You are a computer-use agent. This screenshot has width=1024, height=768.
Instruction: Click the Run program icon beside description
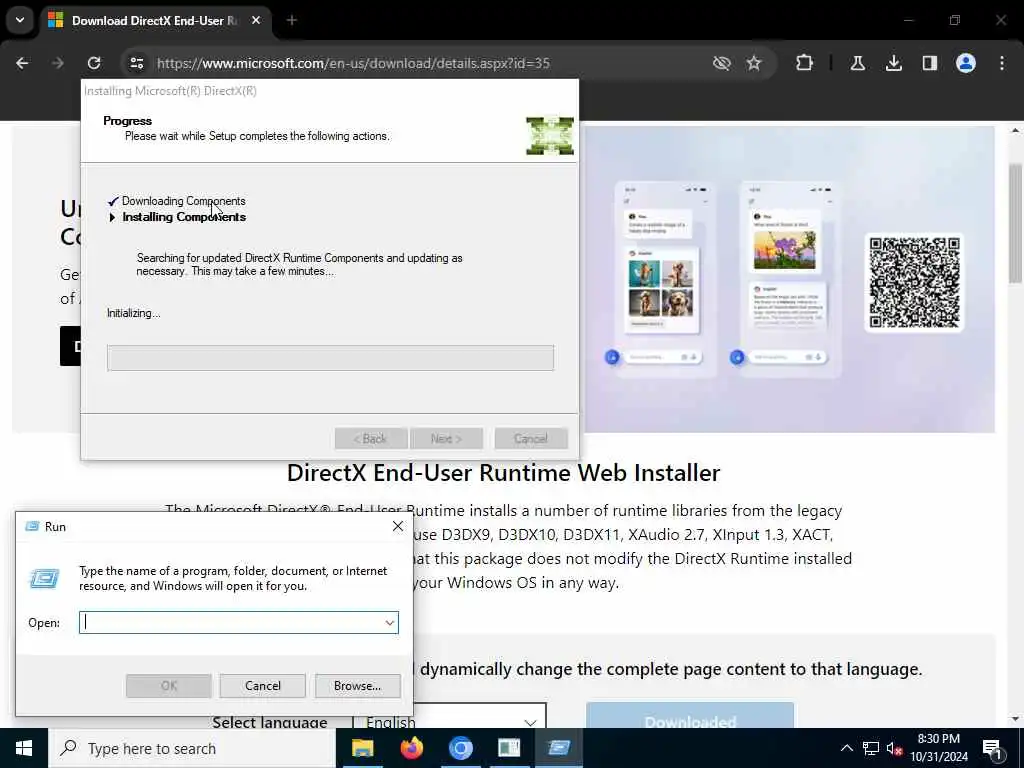44,578
